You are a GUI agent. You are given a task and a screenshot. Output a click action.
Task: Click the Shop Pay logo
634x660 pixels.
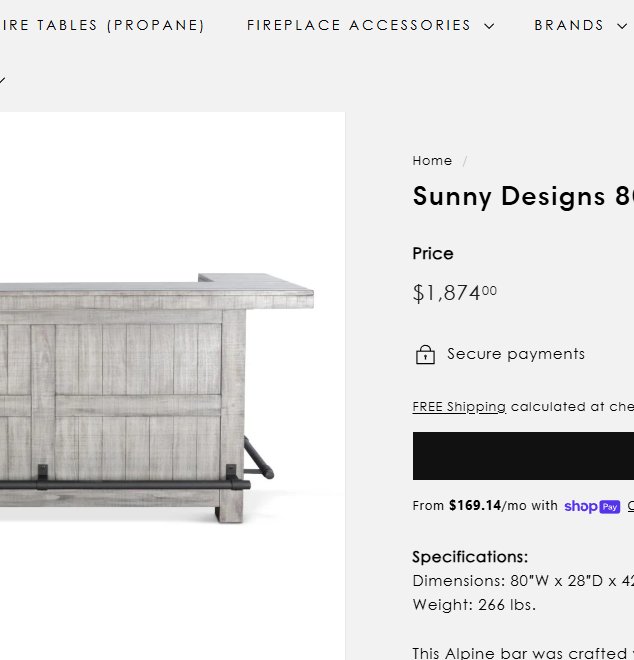pos(592,507)
